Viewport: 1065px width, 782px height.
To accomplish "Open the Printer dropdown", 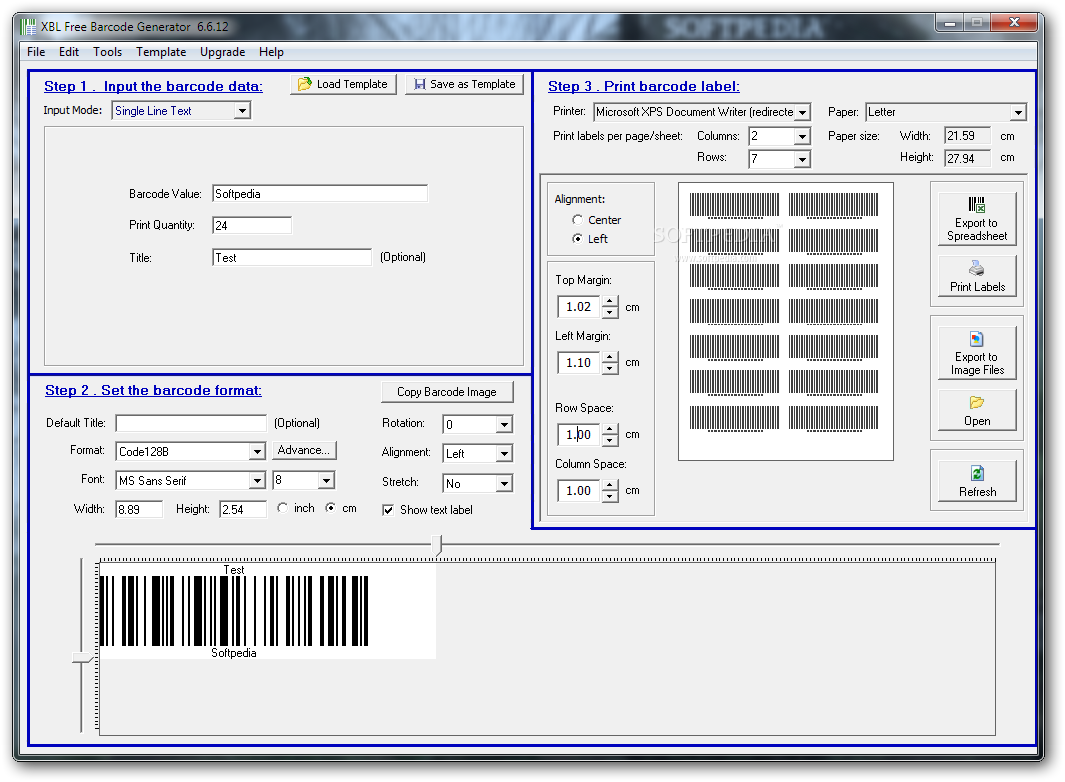I will pos(803,112).
